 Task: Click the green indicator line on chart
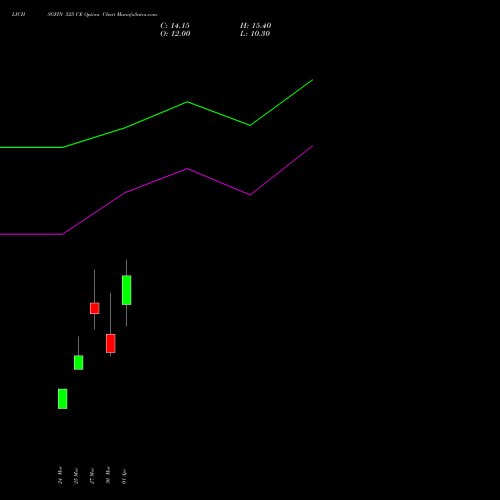point(187,102)
